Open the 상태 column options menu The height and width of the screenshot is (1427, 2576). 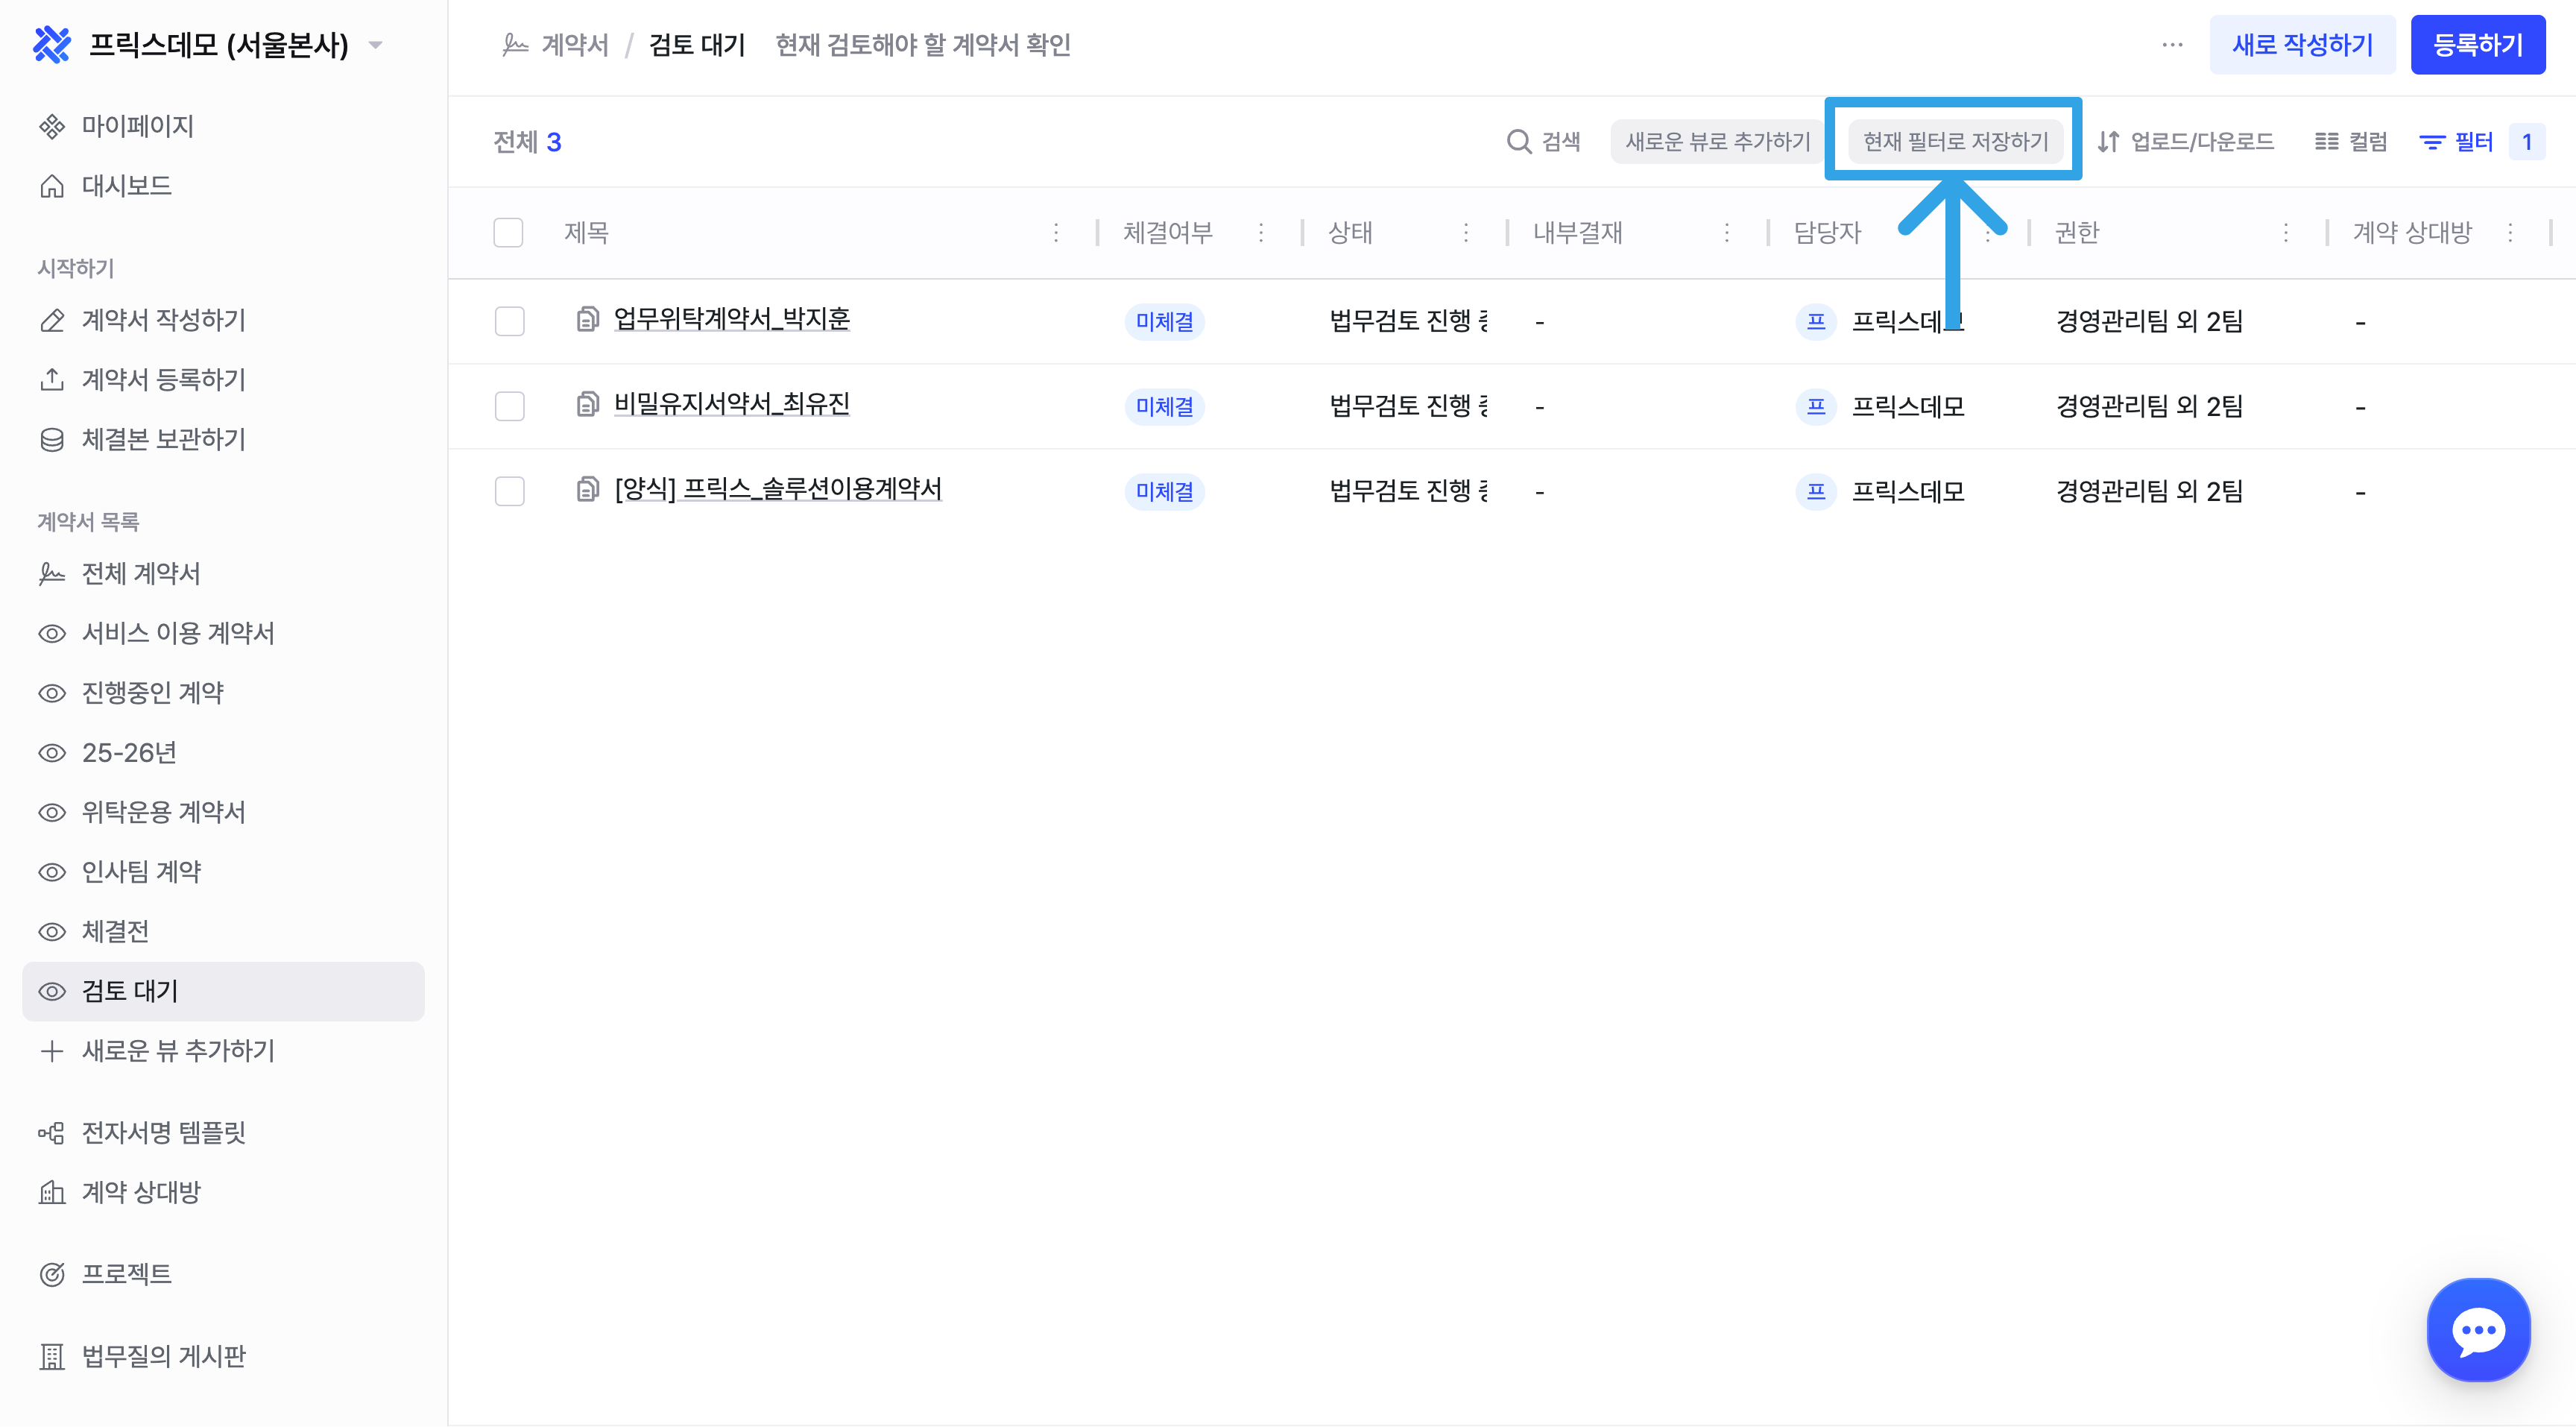coord(1466,233)
